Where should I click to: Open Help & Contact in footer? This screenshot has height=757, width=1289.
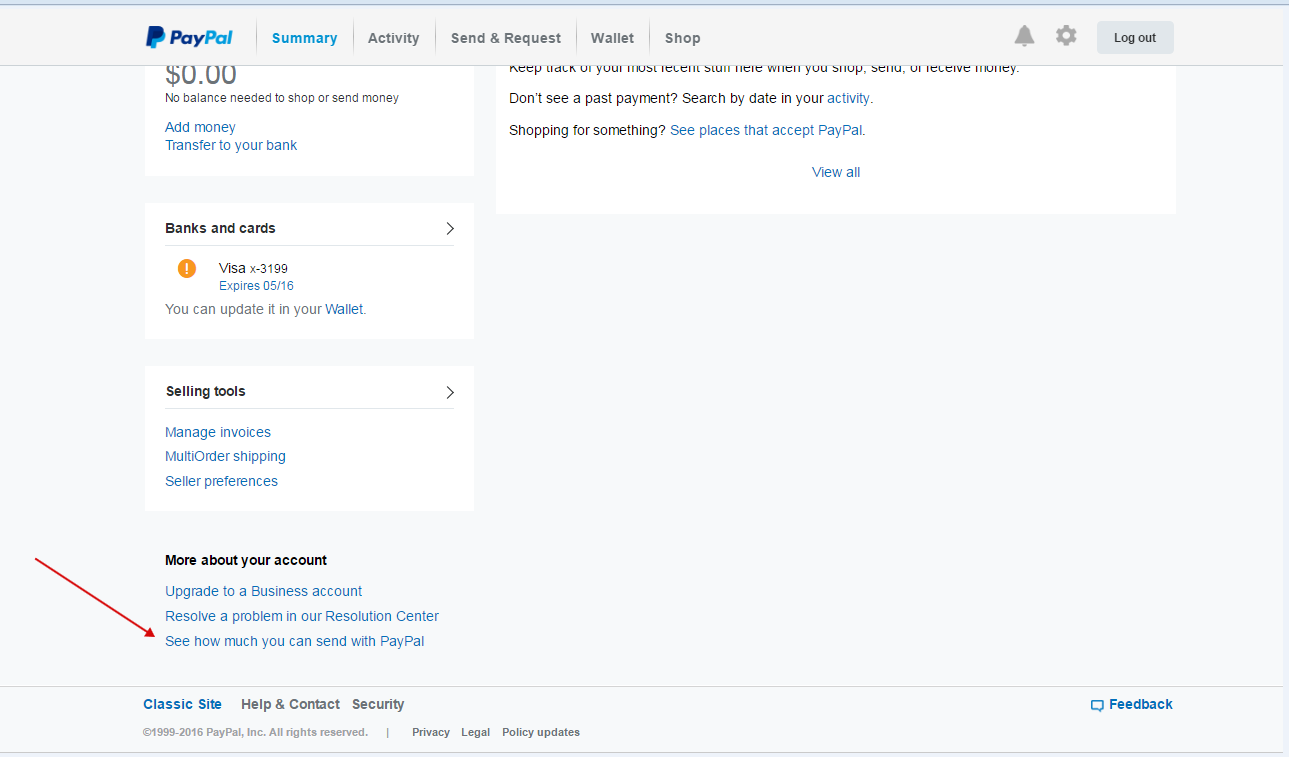pos(290,704)
